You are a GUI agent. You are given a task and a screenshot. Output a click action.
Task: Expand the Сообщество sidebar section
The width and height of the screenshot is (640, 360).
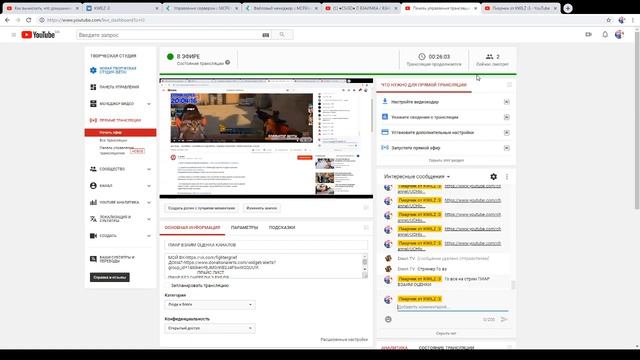point(149,169)
